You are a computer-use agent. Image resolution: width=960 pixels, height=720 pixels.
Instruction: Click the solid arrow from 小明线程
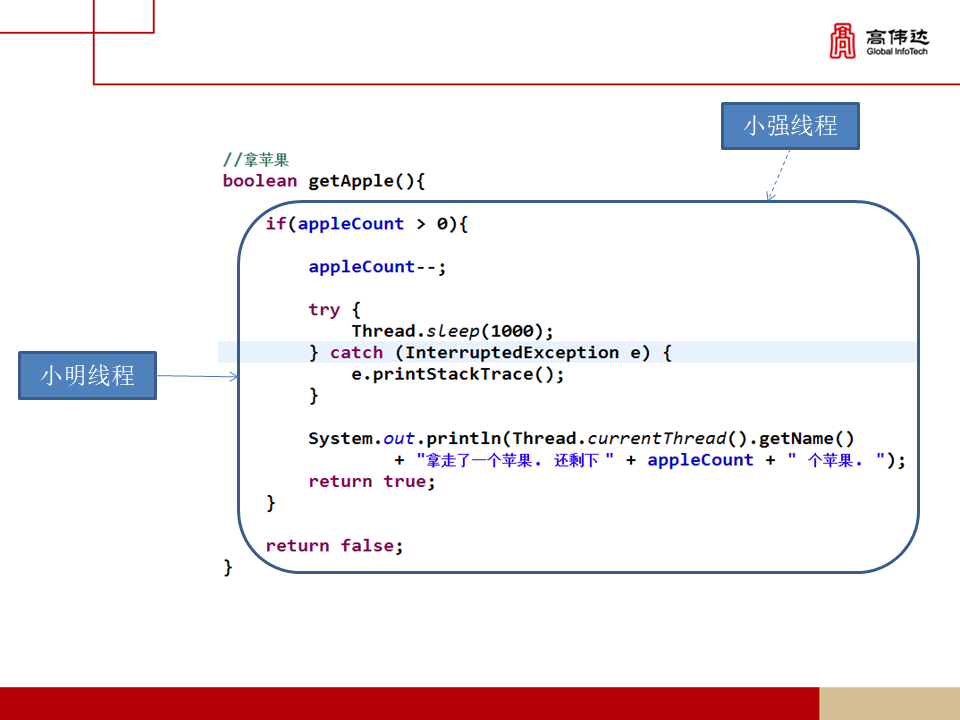click(x=195, y=375)
